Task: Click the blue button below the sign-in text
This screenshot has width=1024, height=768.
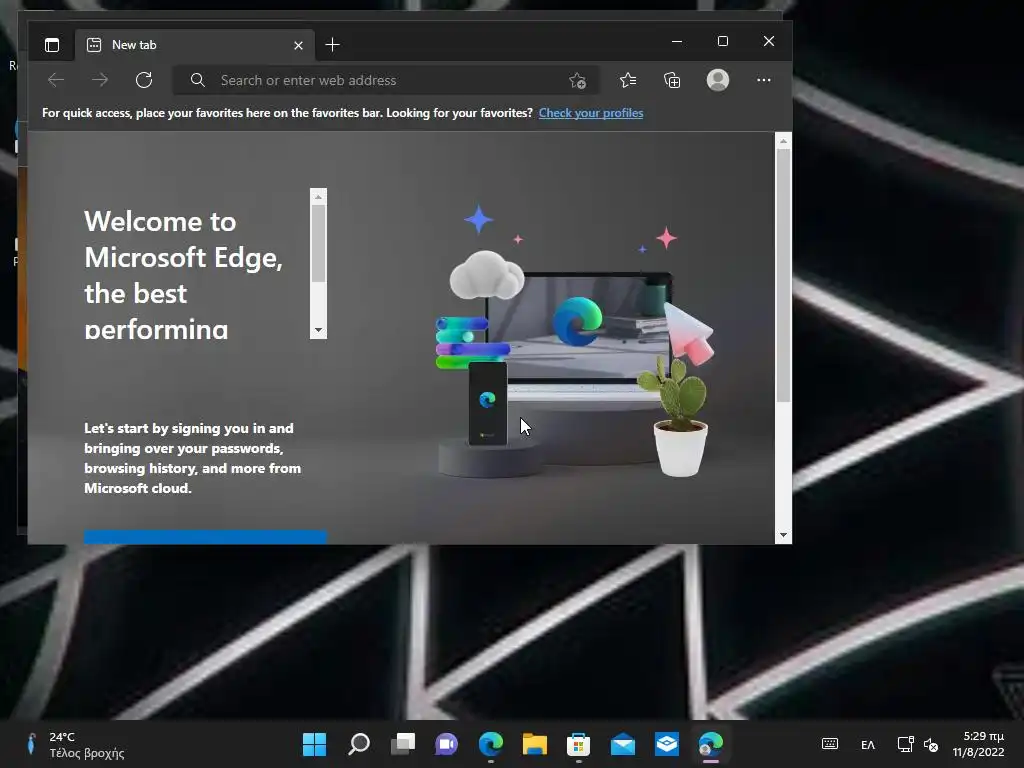Action: click(x=205, y=537)
